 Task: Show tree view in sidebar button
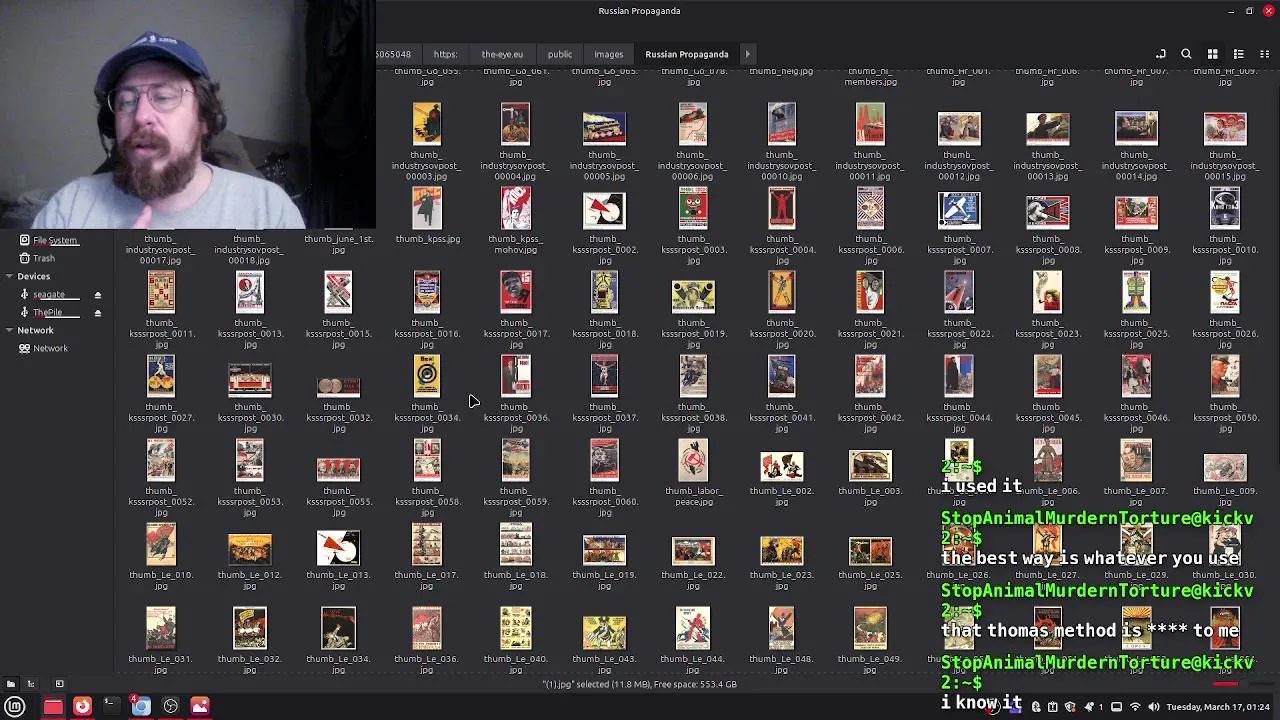coord(31,684)
